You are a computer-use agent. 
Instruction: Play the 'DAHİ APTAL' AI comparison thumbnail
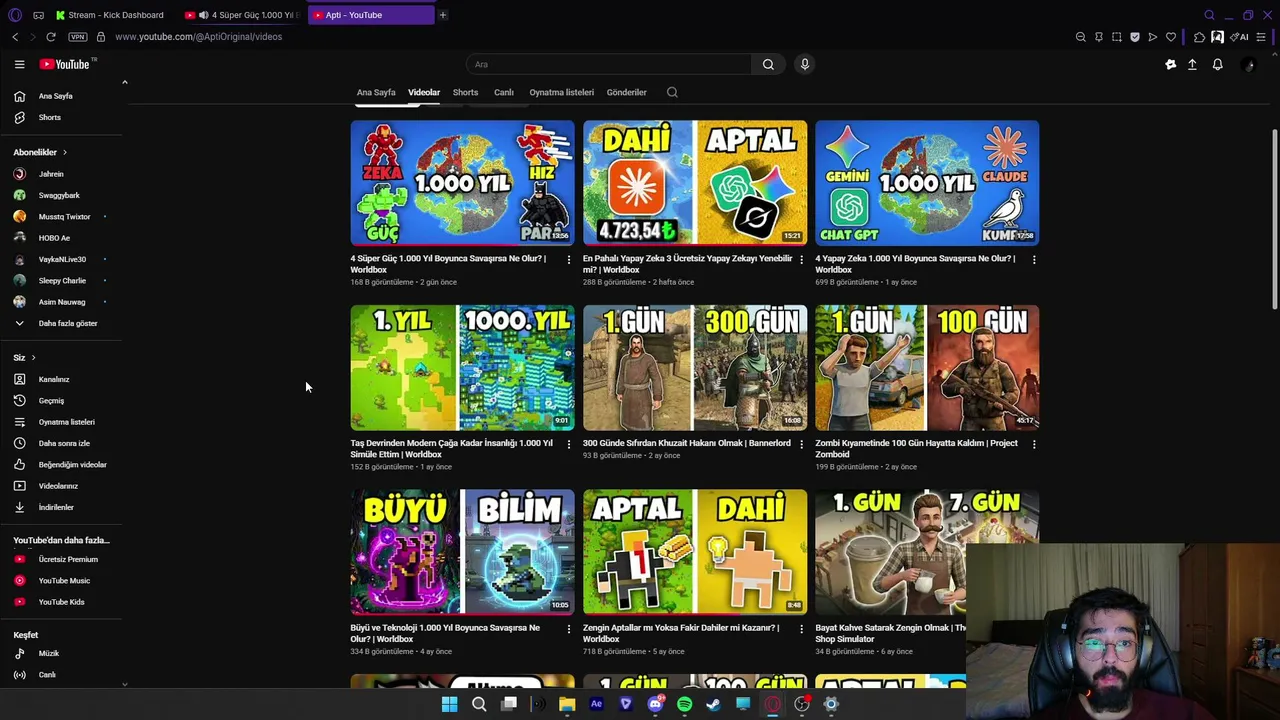click(695, 183)
